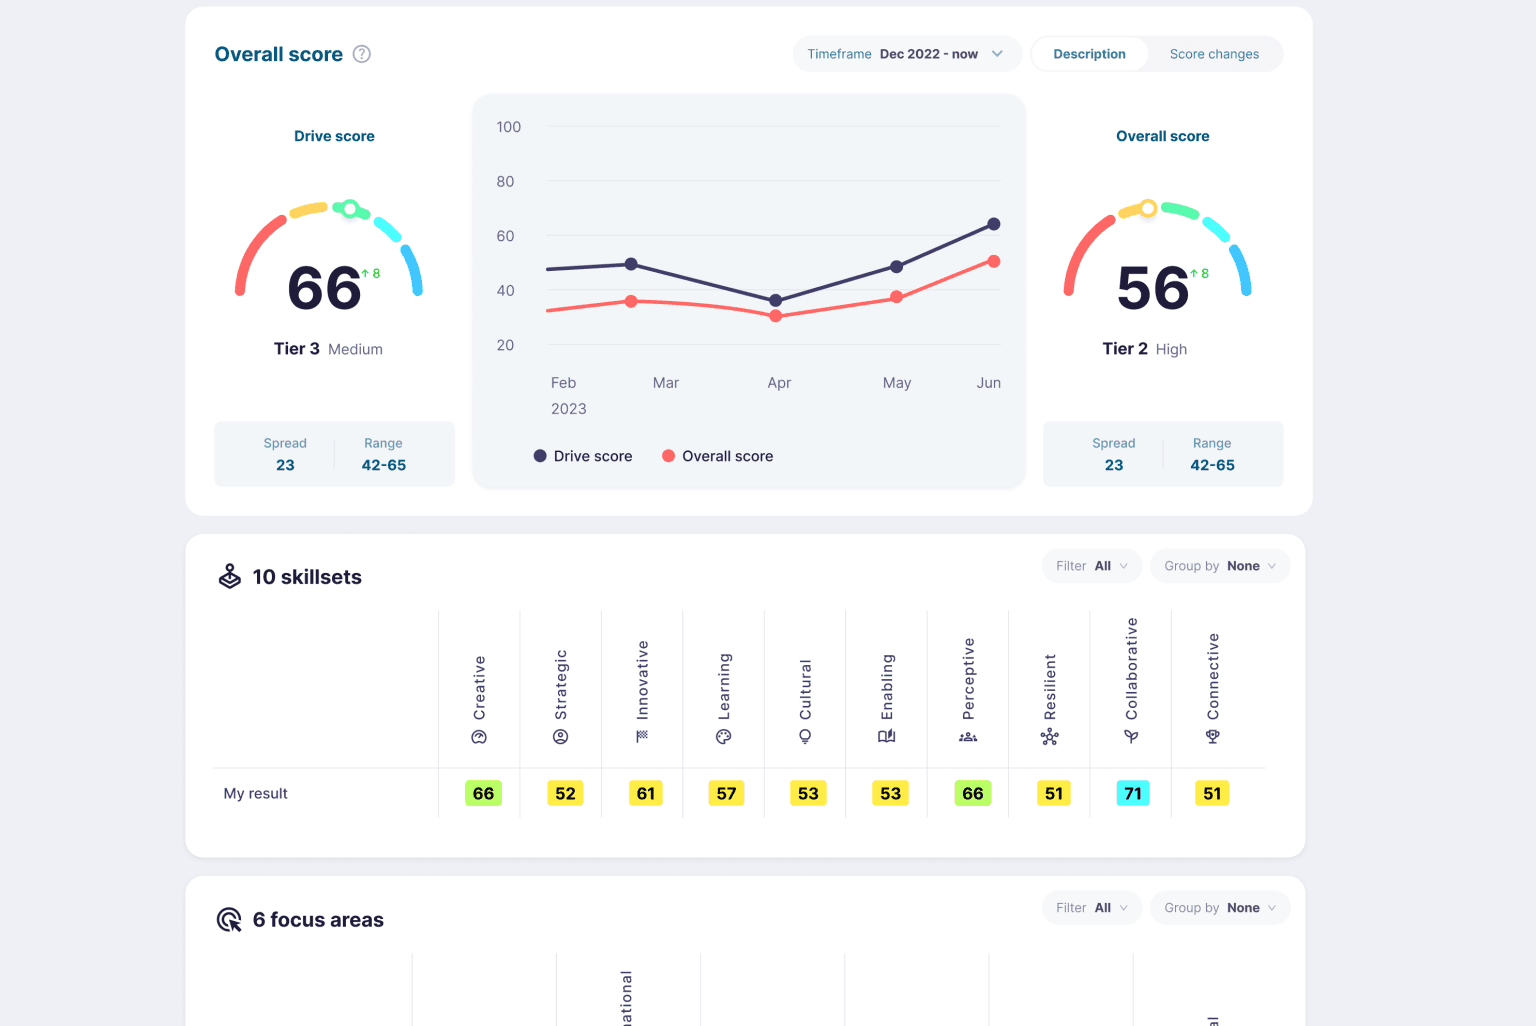Click the 10 skillsets heading
The image size is (1536, 1026).
307,577
